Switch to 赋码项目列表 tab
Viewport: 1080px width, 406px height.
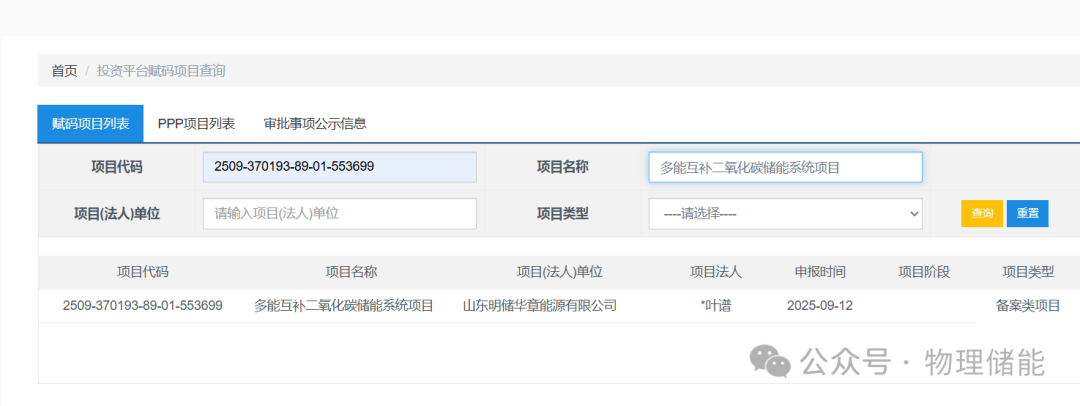90,124
